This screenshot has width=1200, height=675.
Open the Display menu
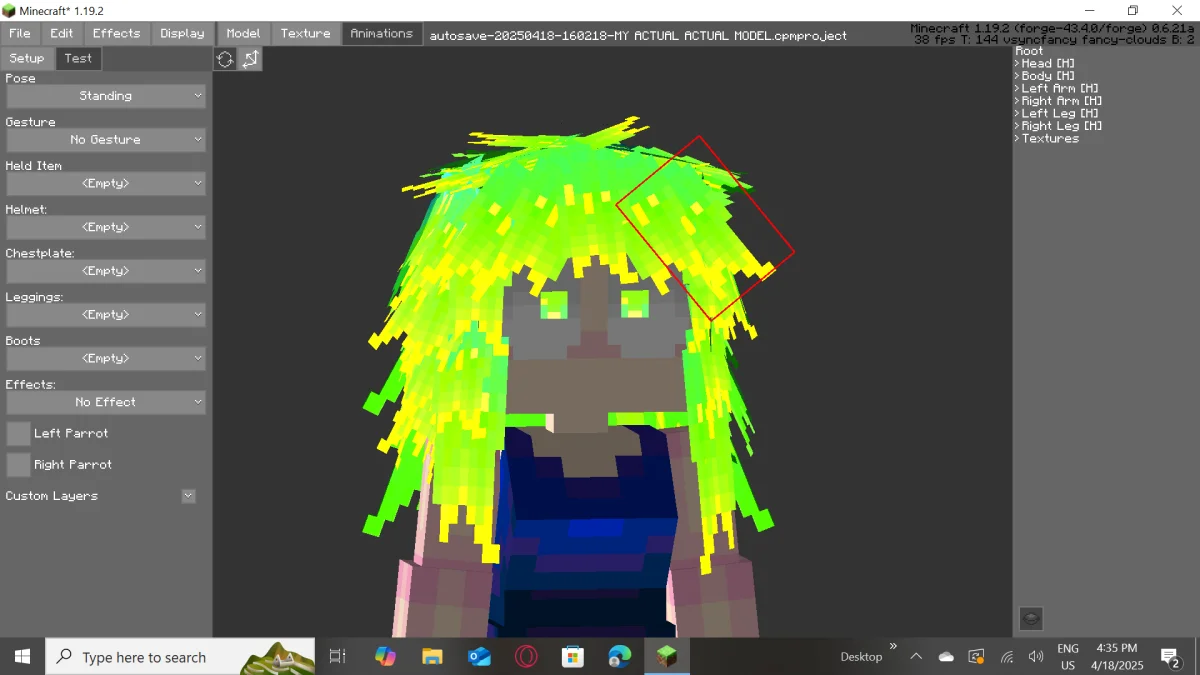click(182, 33)
